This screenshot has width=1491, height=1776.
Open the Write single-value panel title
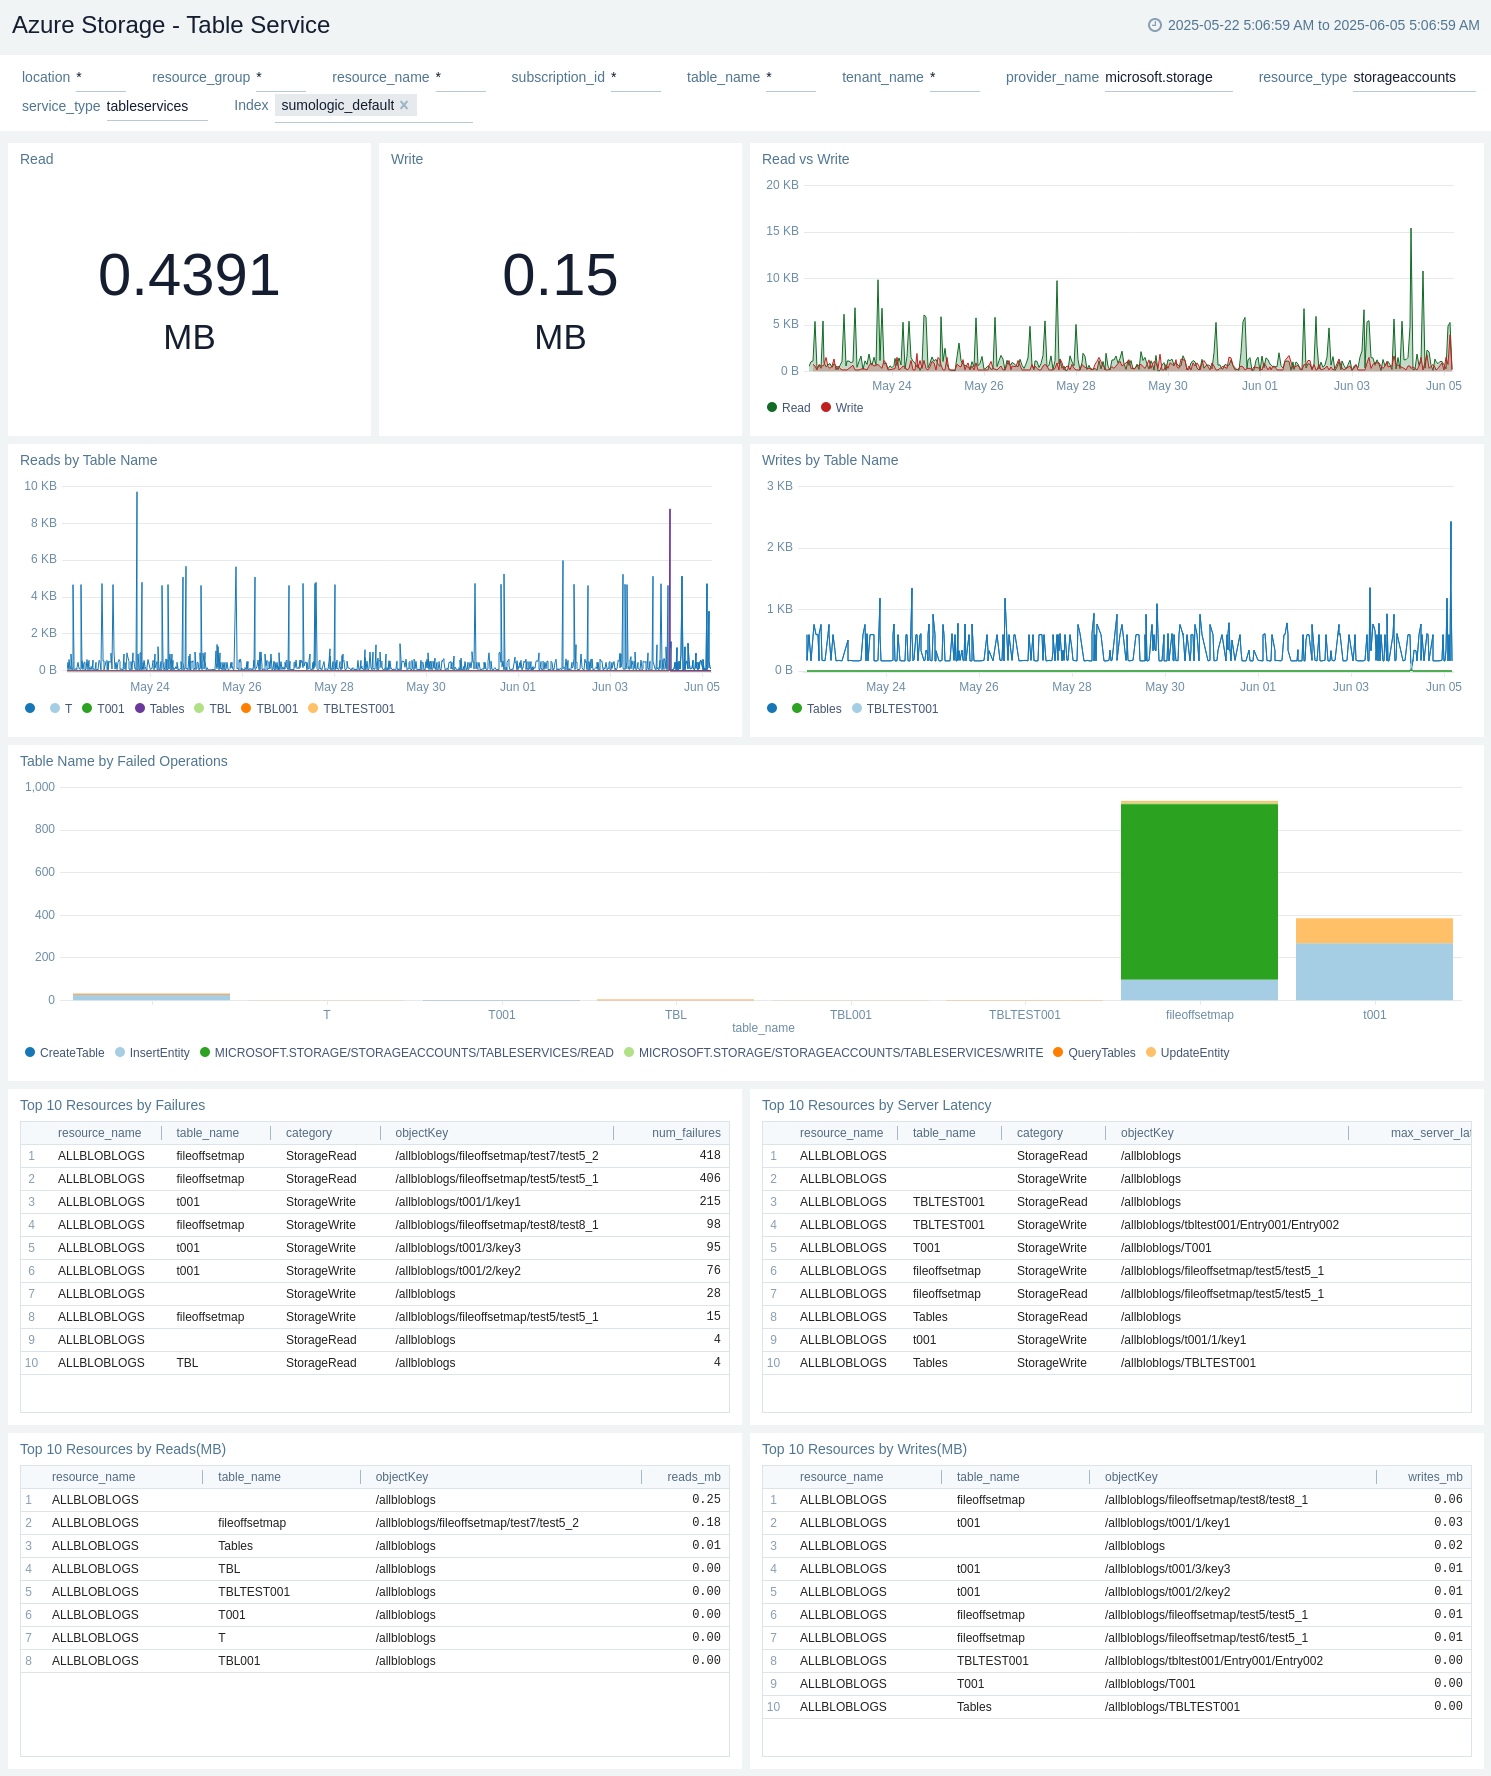click(x=407, y=159)
